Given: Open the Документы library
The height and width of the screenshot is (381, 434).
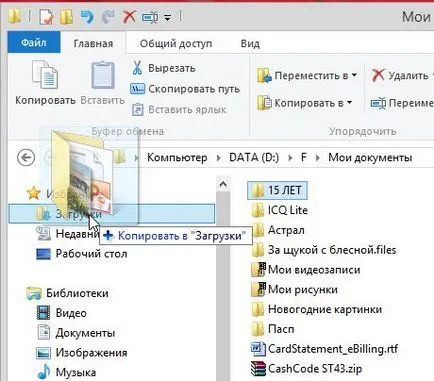Looking at the screenshot, I should [85, 333].
